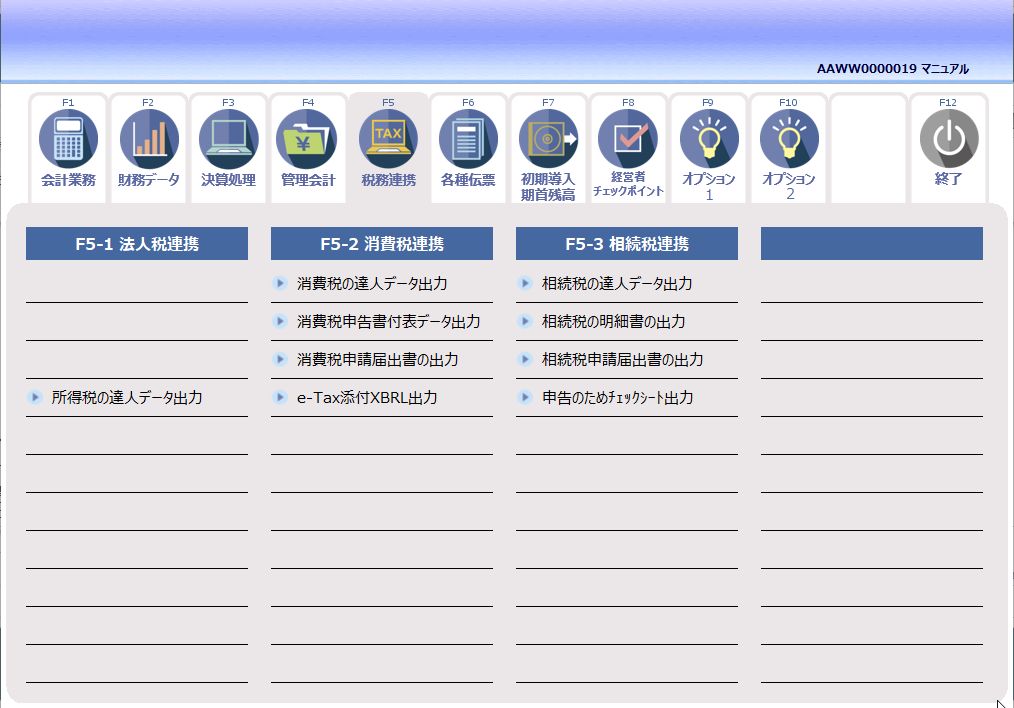Open the 会計業務 (F1) module
This screenshot has width=1014, height=708.
click(68, 140)
